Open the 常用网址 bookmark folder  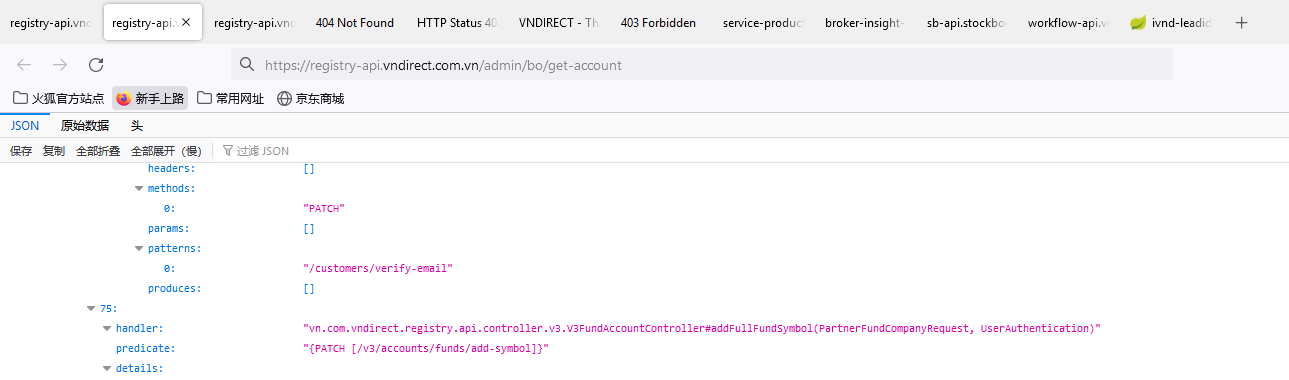tap(231, 99)
